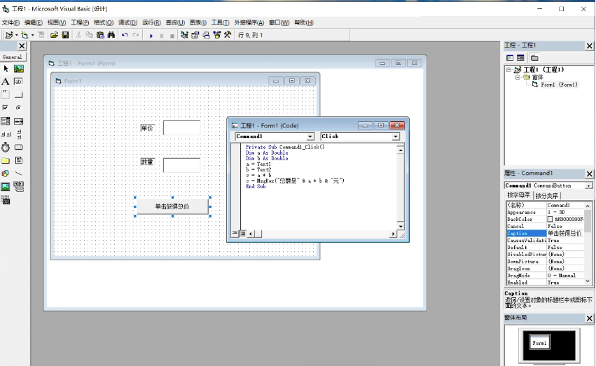The width and height of the screenshot is (596, 366).
Task: Click Open Project toolbar icon
Action: point(54,35)
